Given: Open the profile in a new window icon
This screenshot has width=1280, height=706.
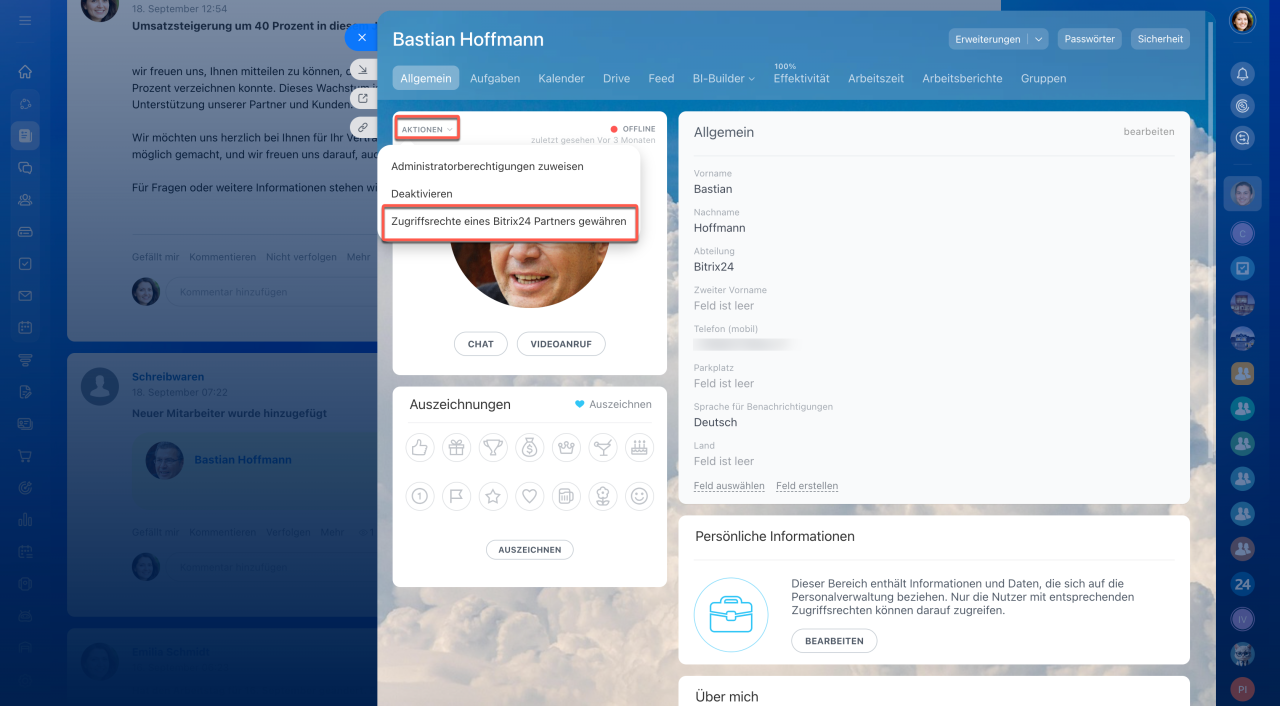Looking at the screenshot, I should pyautogui.click(x=362, y=98).
